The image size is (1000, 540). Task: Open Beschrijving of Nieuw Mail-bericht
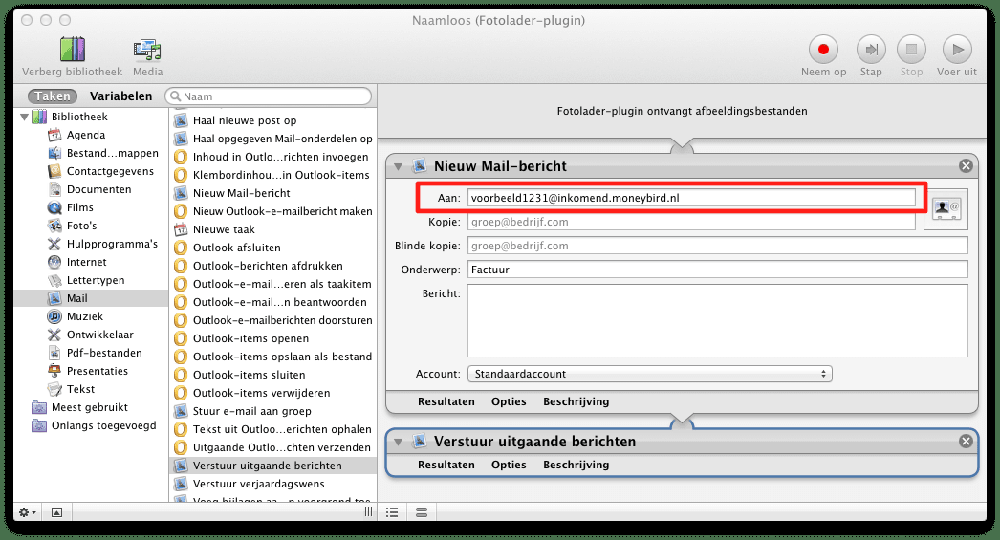tap(576, 402)
